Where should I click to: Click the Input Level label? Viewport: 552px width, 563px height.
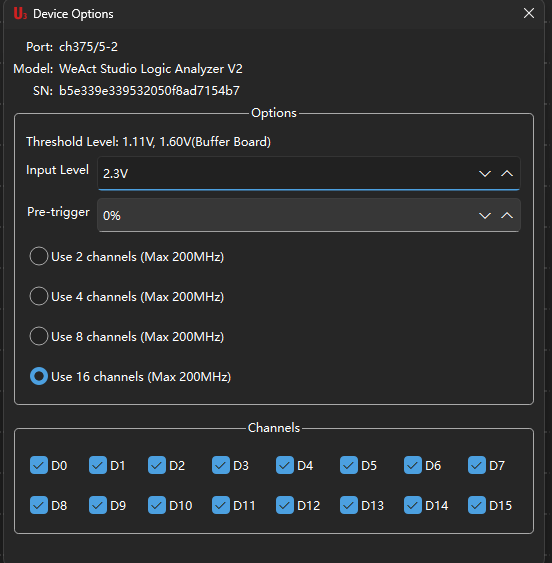point(57,169)
